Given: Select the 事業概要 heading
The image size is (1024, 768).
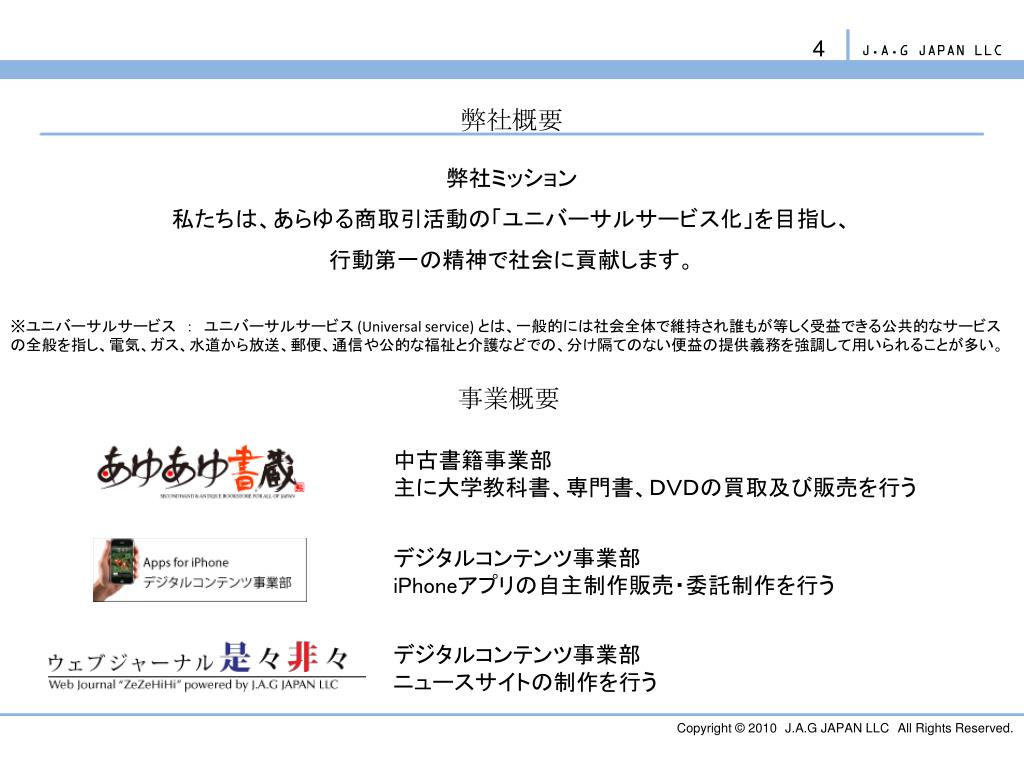Looking at the screenshot, I should click(509, 398).
